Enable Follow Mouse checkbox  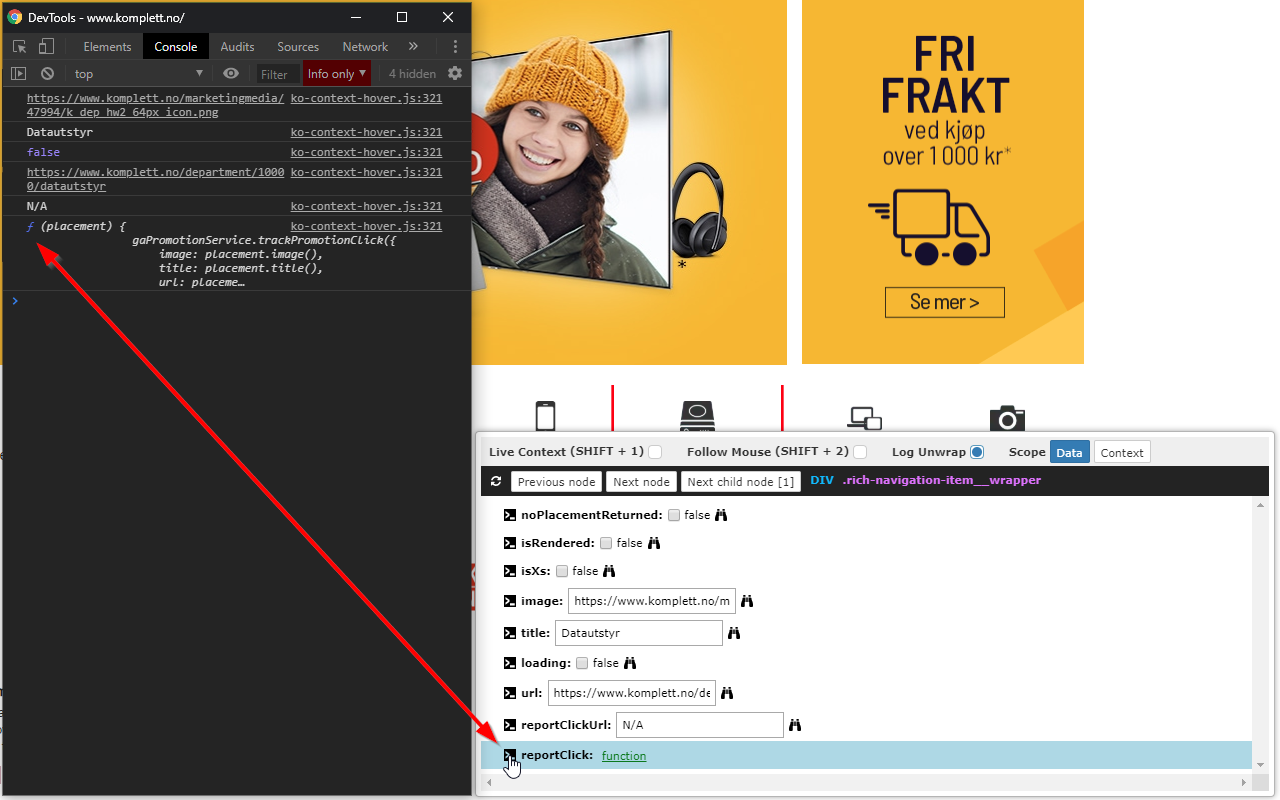click(x=860, y=452)
